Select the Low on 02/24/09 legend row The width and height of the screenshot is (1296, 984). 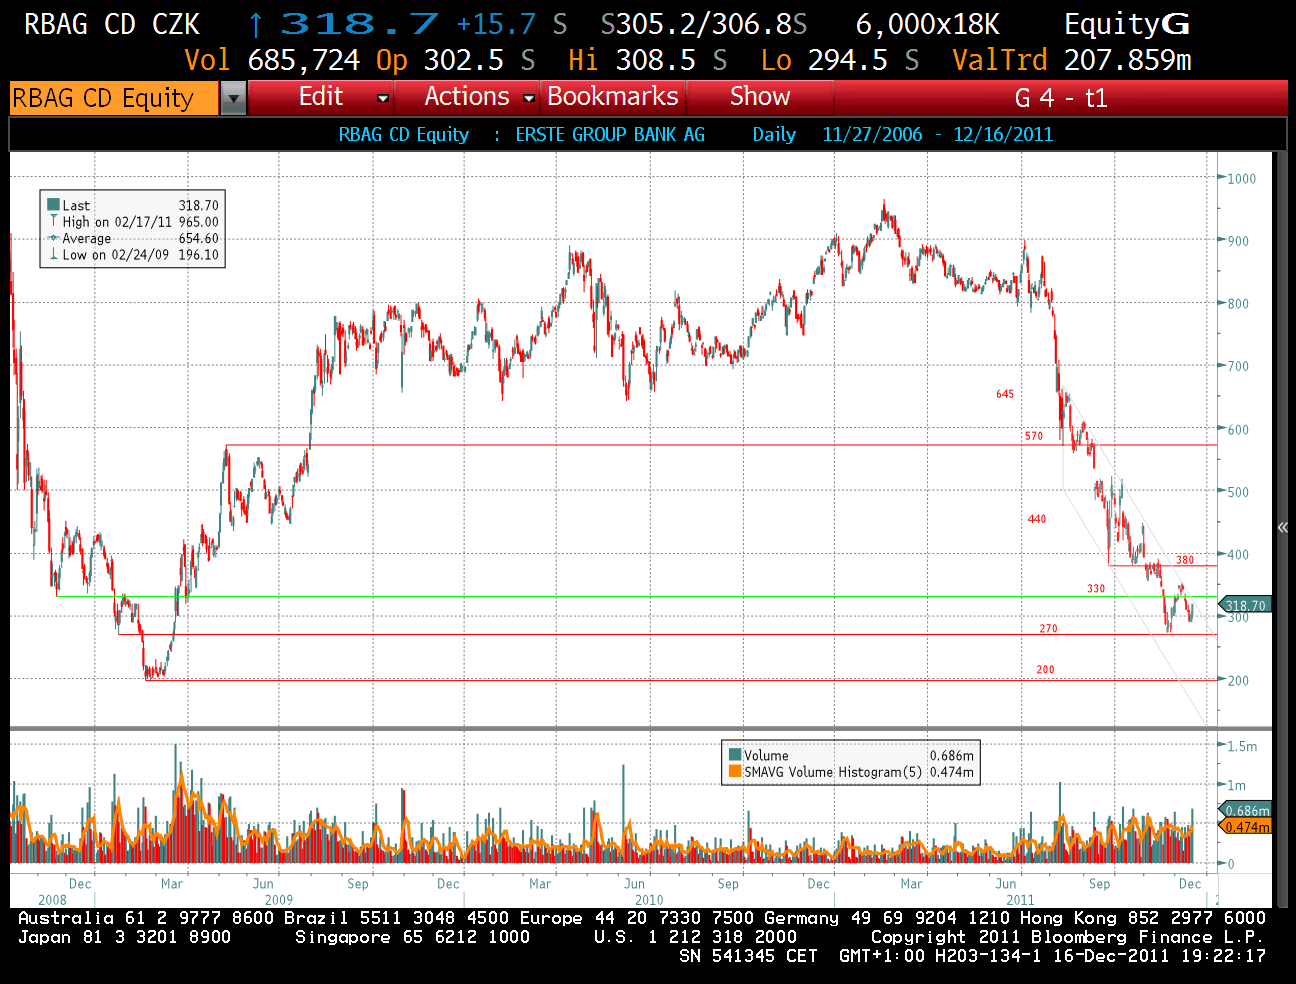(x=132, y=255)
